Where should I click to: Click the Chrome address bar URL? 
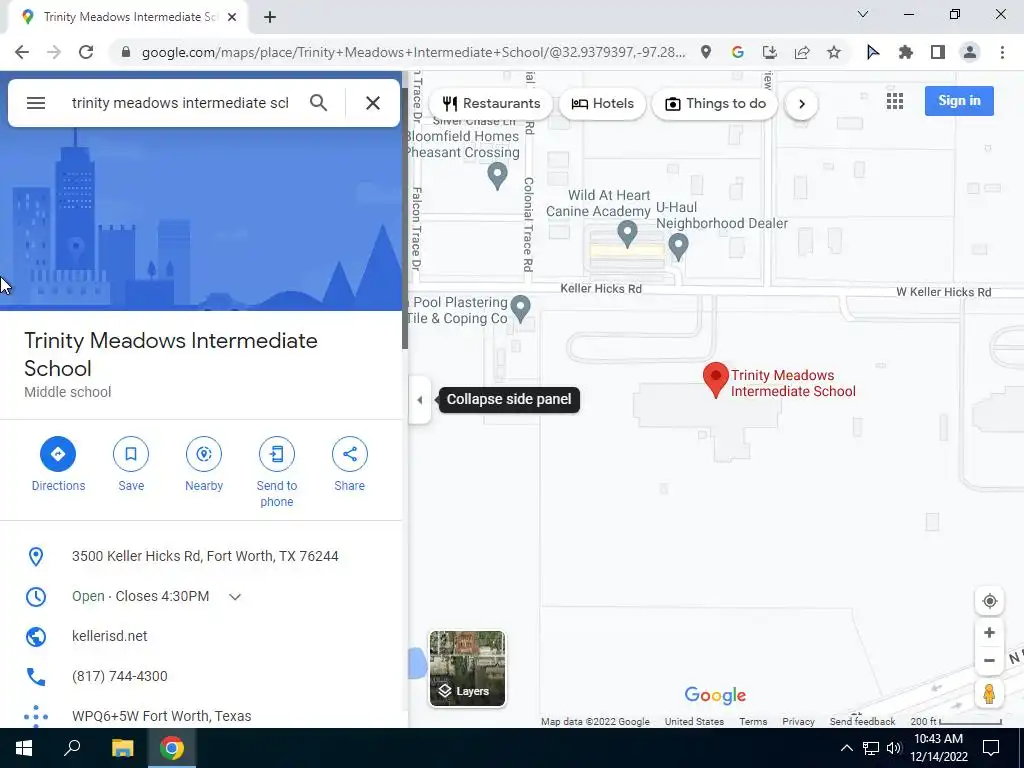[413, 52]
